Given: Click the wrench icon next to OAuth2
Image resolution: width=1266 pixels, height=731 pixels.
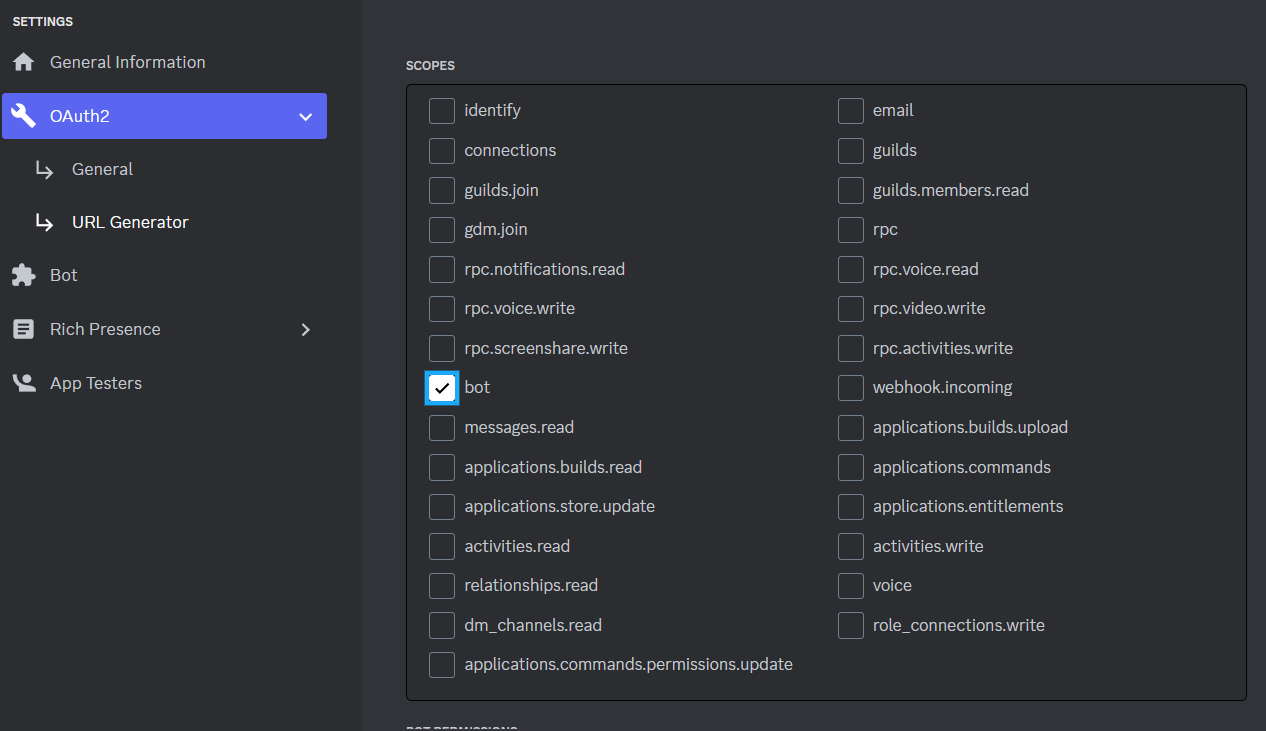Looking at the screenshot, I should (23, 116).
